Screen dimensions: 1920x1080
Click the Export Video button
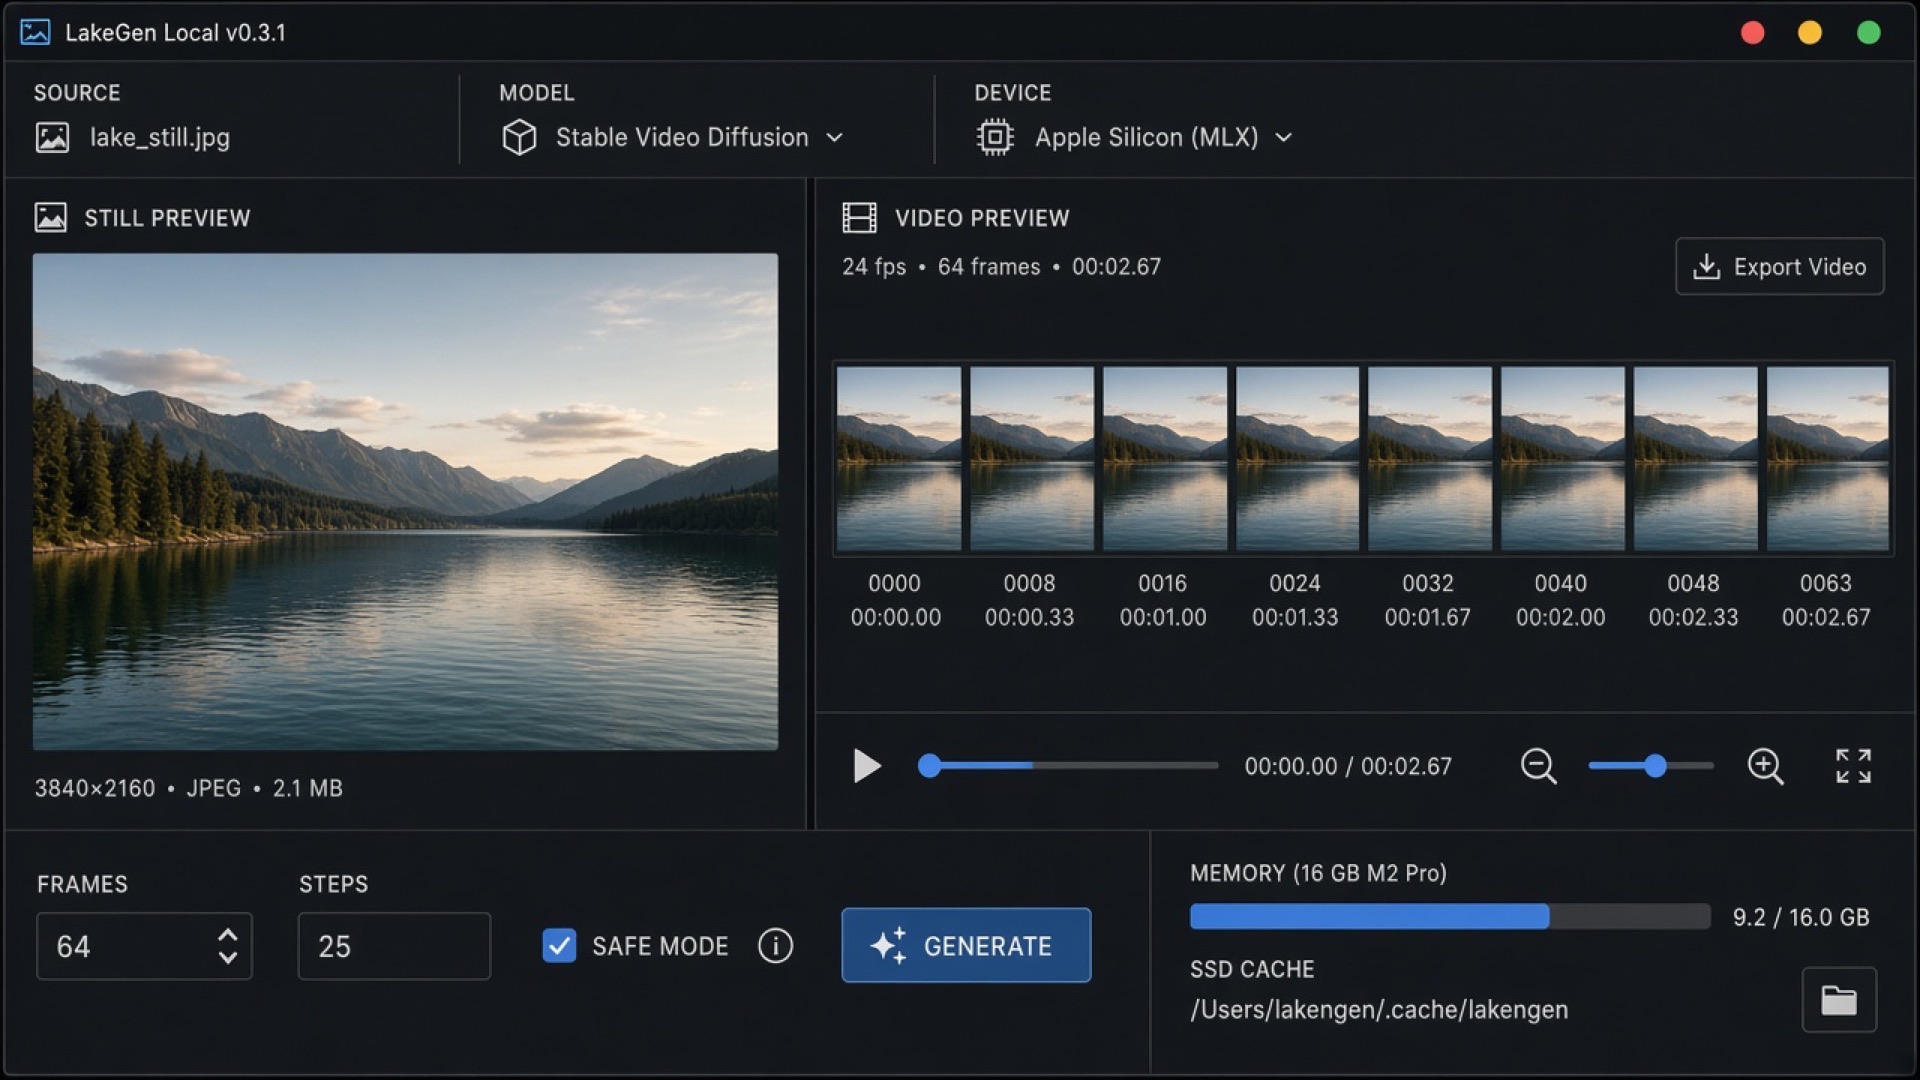(x=1780, y=266)
